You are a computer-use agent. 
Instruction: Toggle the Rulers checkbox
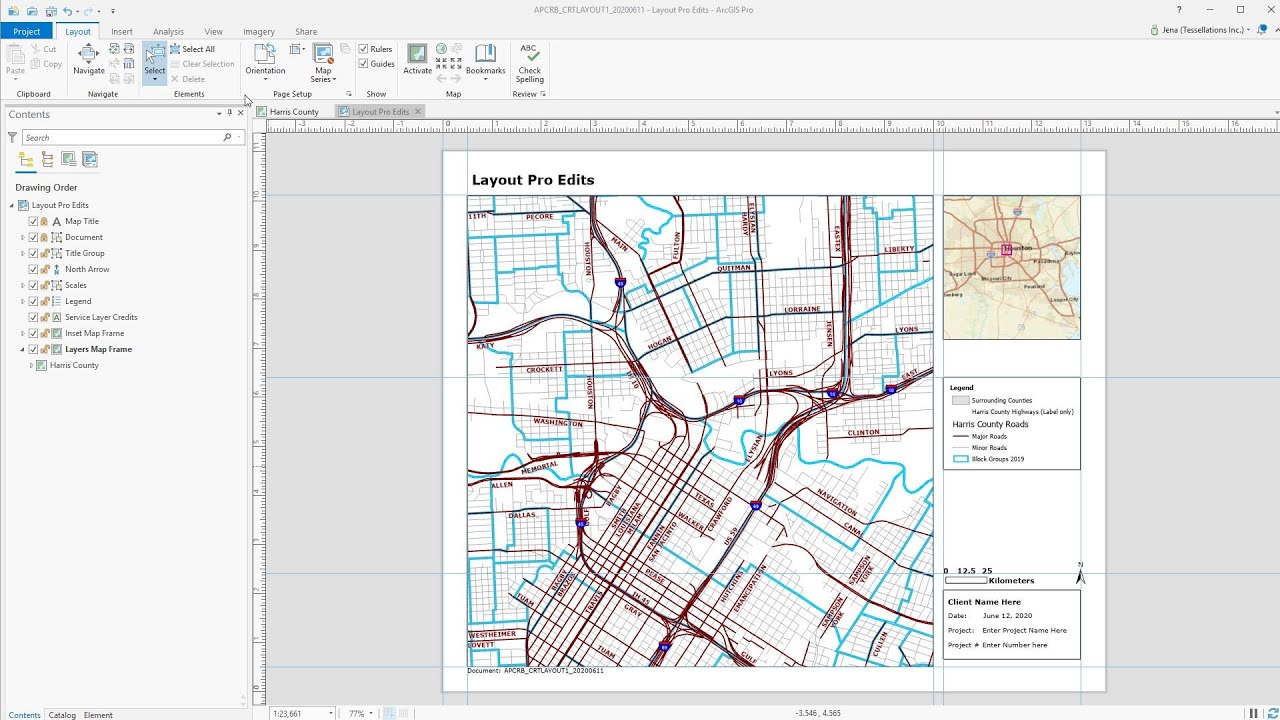point(364,49)
